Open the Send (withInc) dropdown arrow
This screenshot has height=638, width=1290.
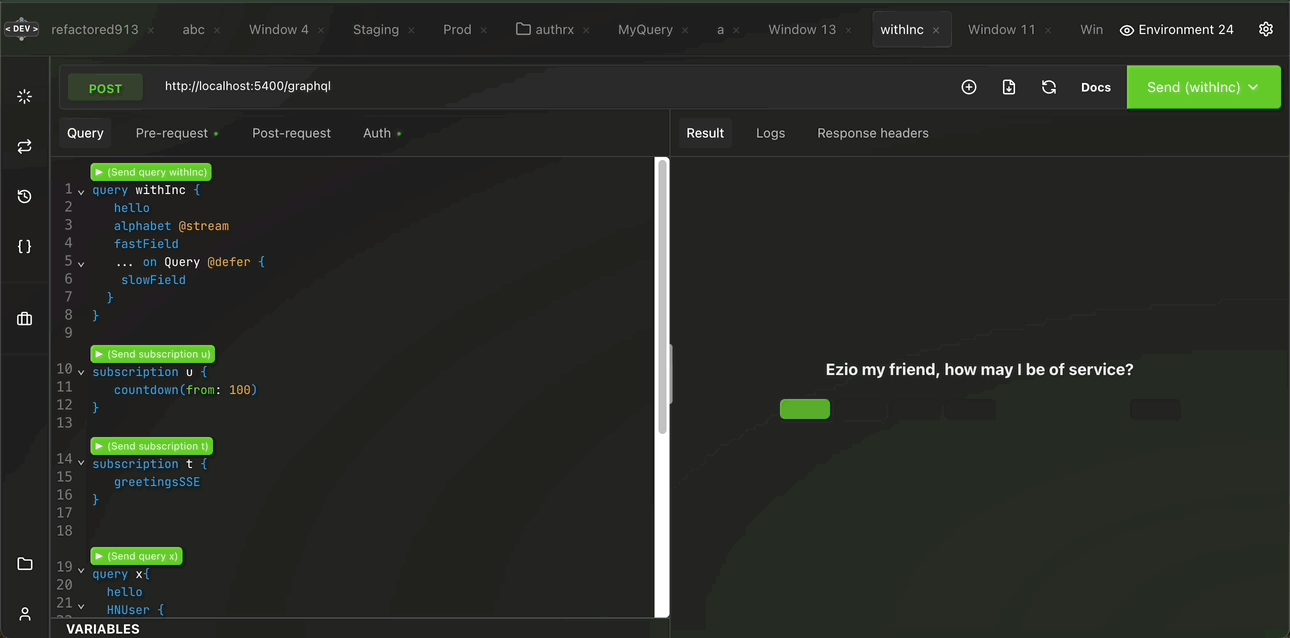(x=1253, y=88)
